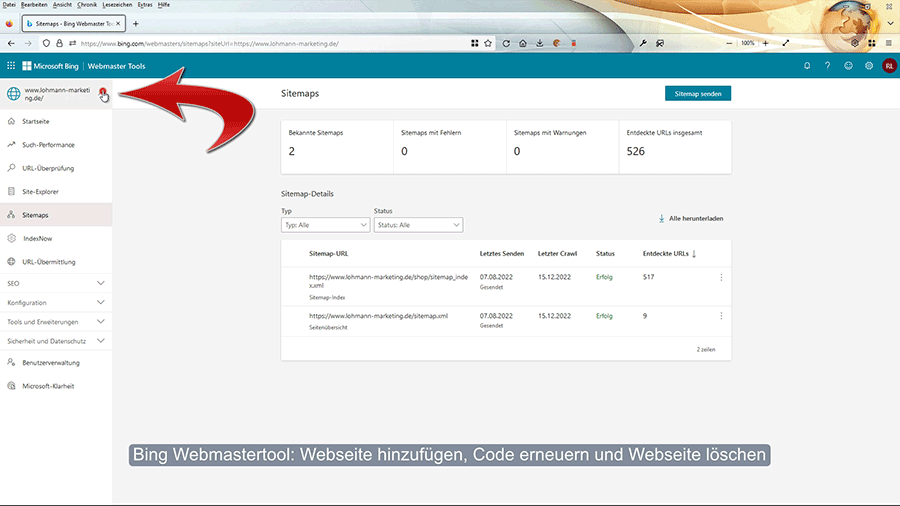Go to Startseite in sidebar
900x506 pixels.
(x=56, y=122)
